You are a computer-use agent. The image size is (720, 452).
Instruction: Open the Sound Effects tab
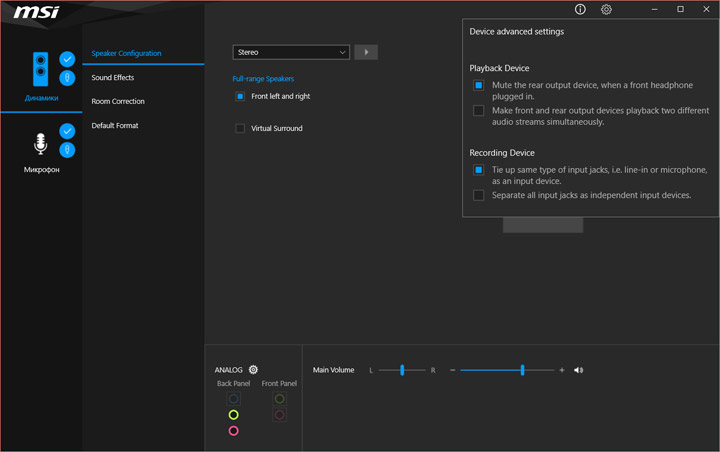113,78
